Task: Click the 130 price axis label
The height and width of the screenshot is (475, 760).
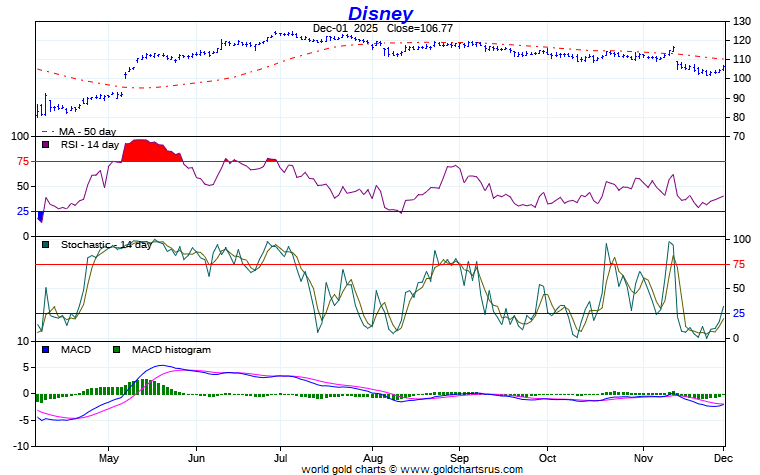Action: (742, 21)
